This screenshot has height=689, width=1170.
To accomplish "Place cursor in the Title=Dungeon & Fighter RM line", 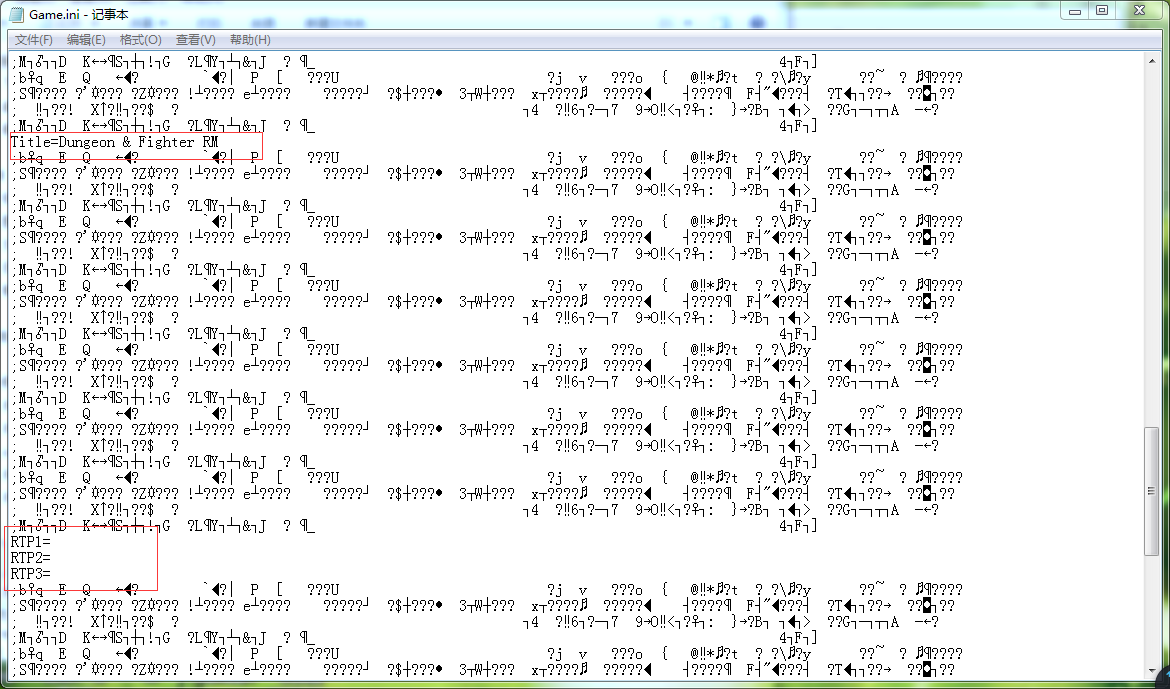I will [114, 142].
